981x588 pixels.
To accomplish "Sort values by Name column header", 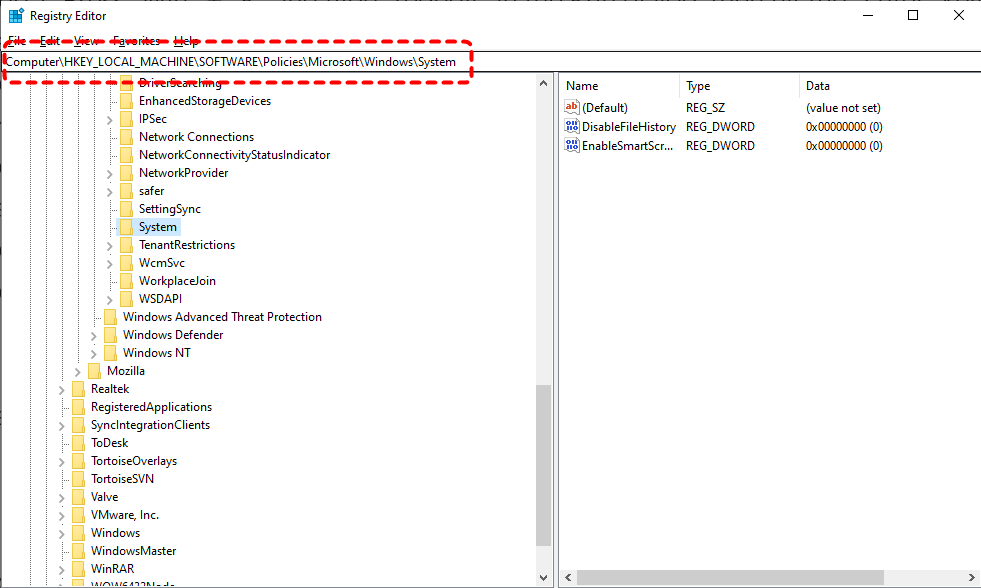I will click(582, 86).
